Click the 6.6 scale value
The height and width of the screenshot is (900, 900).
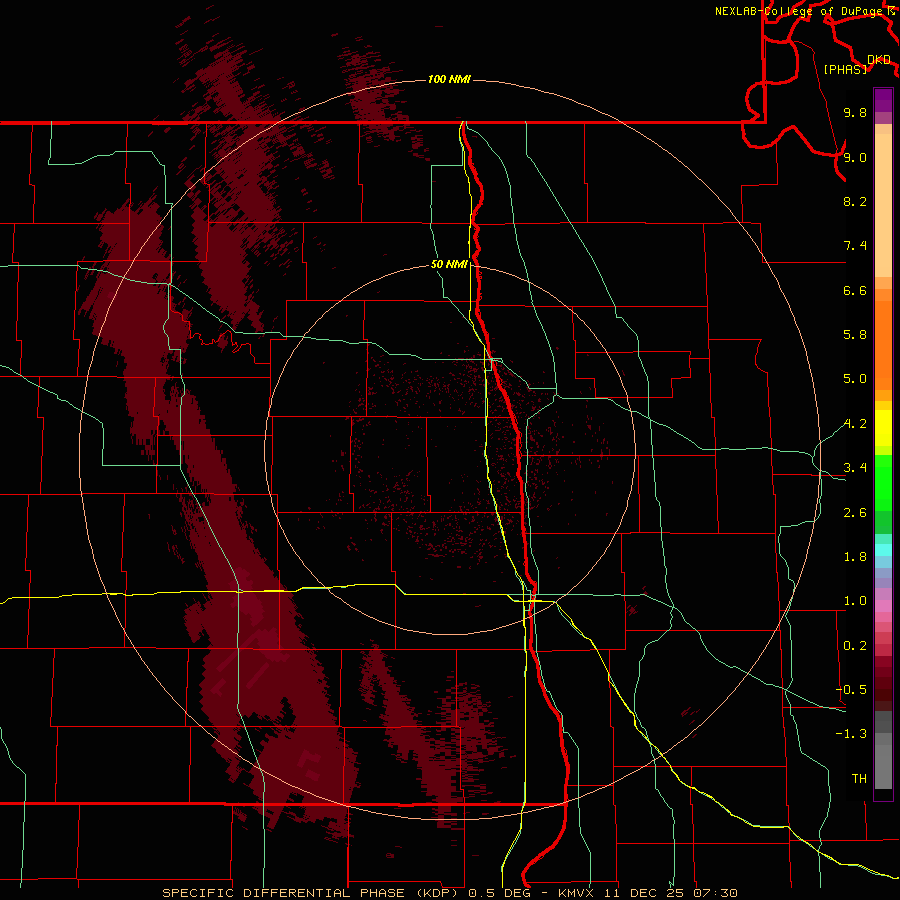pyautogui.click(x=855, y=290)
